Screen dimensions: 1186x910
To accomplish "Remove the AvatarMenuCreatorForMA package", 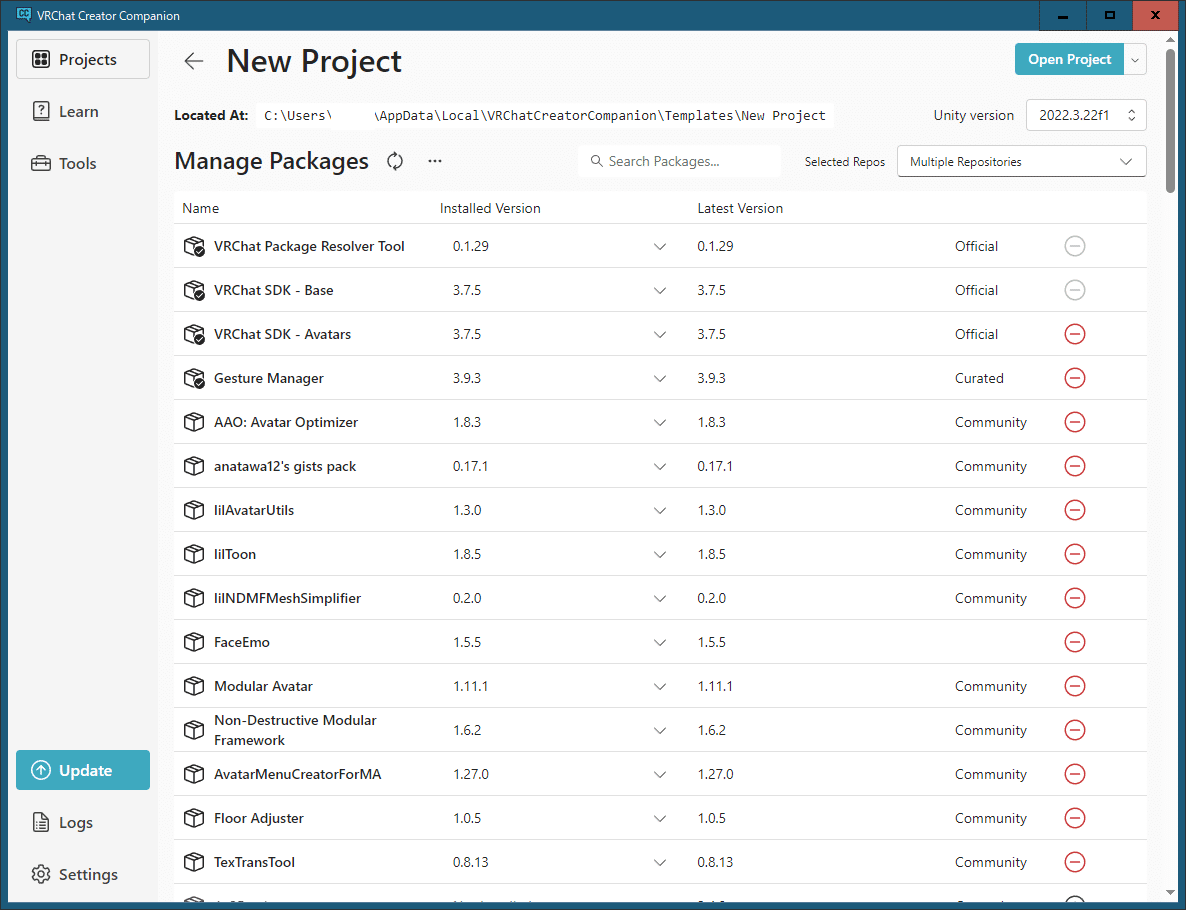I will (1075, 774).
